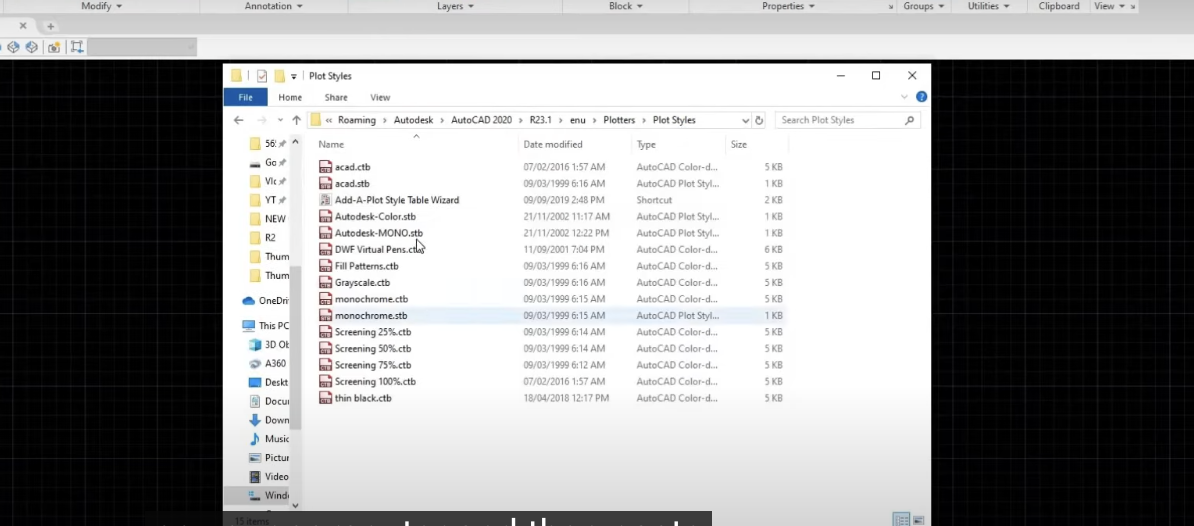Expand the AutoCAD Properties panel

pyautogui.click(x=788, y=6)
